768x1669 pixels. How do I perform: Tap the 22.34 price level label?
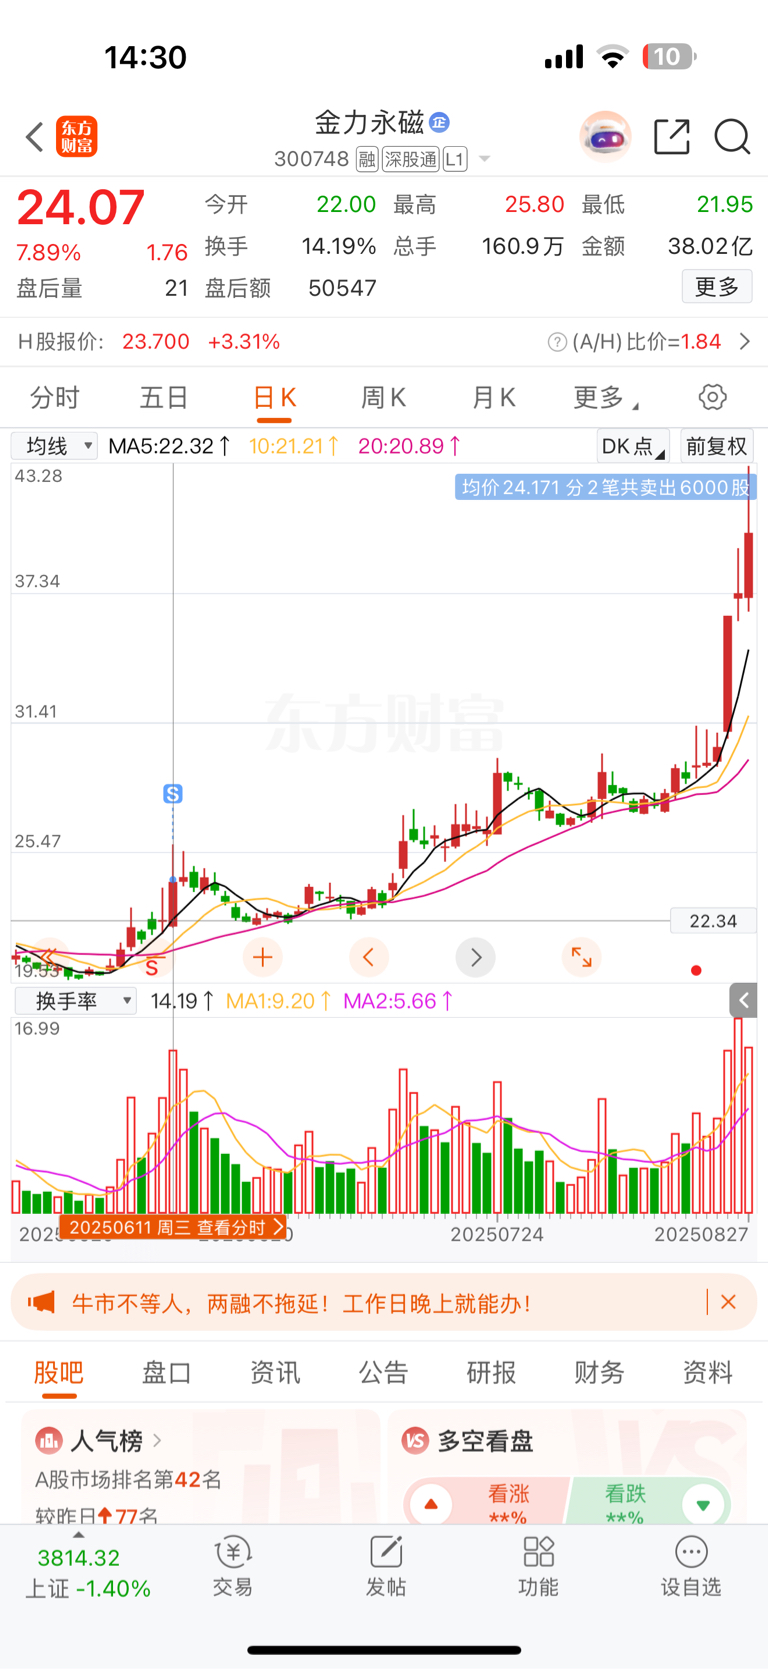712,921
